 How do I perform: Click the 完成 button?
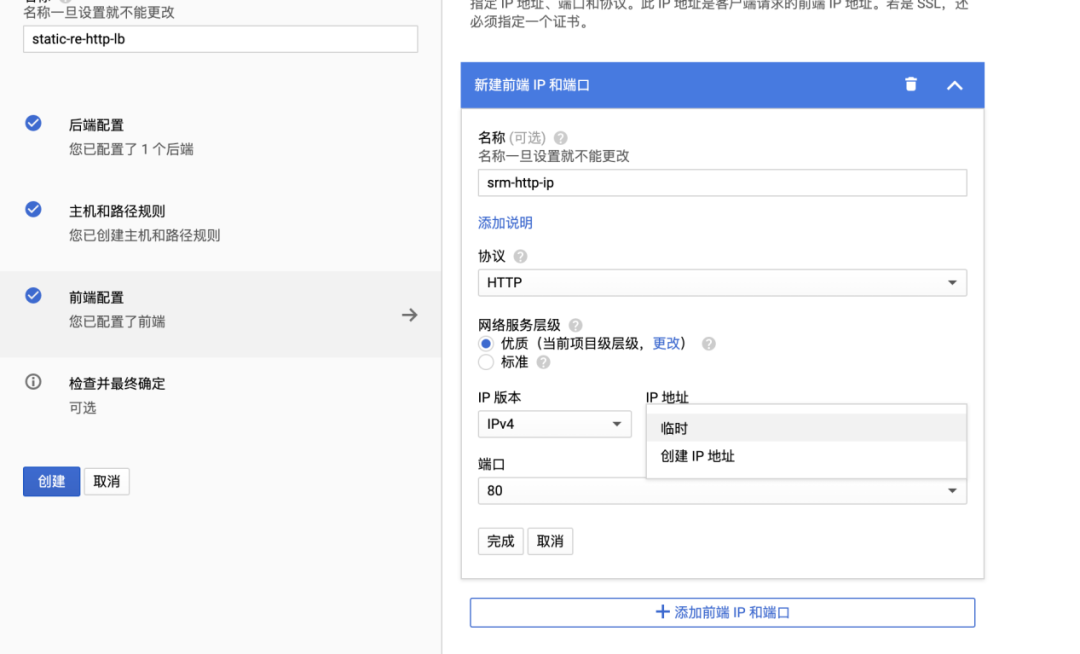pyautogui.click(x=501, y=541)
